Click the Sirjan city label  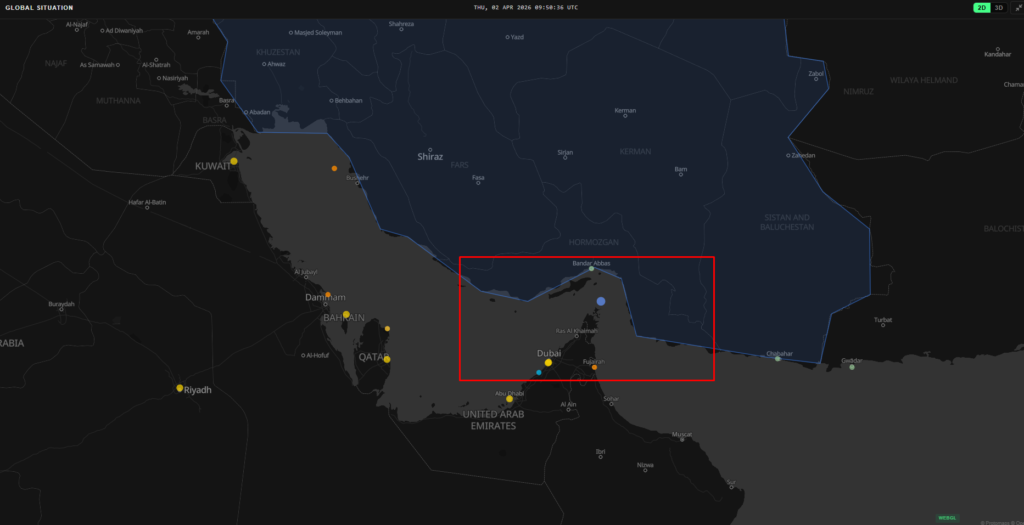tap(565, 152)
